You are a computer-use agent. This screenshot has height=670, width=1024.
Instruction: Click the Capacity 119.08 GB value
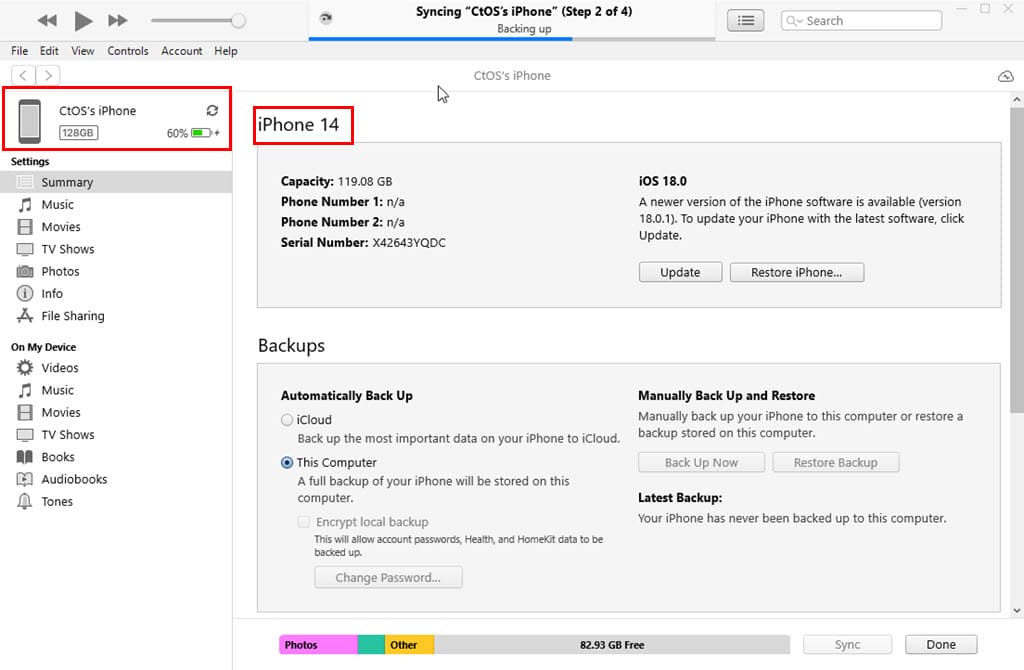click(x=364, y=182)
